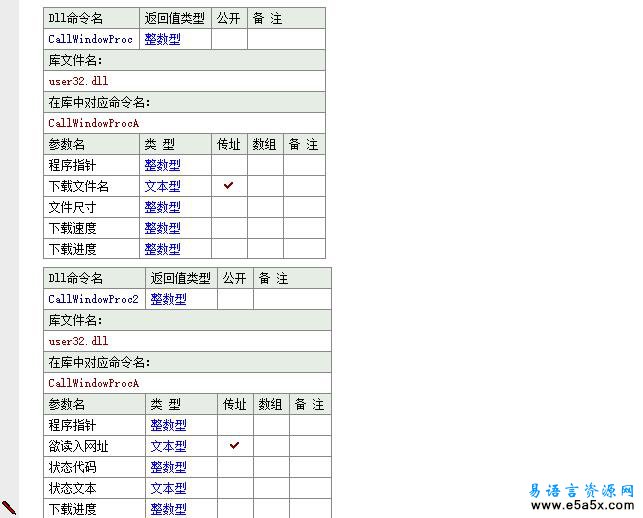The image size is (643, 518).
Task: Toggle 公开 cell for CallWindowProc
Action: point(229,39)
